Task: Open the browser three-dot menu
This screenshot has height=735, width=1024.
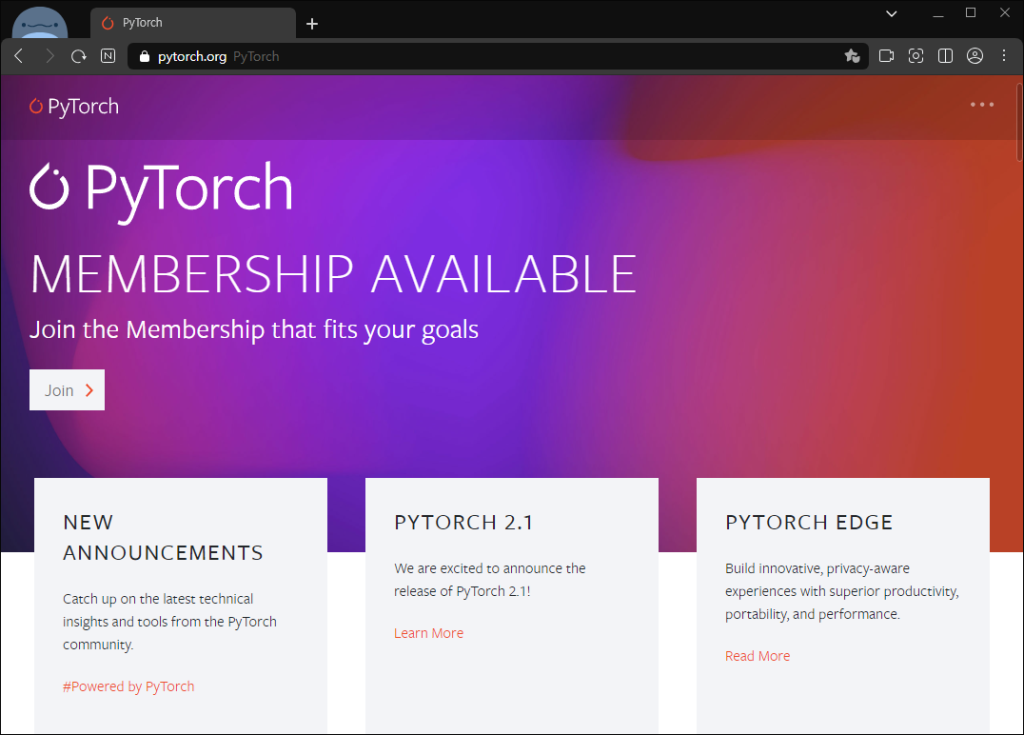Action: (x=1004, y=56)
